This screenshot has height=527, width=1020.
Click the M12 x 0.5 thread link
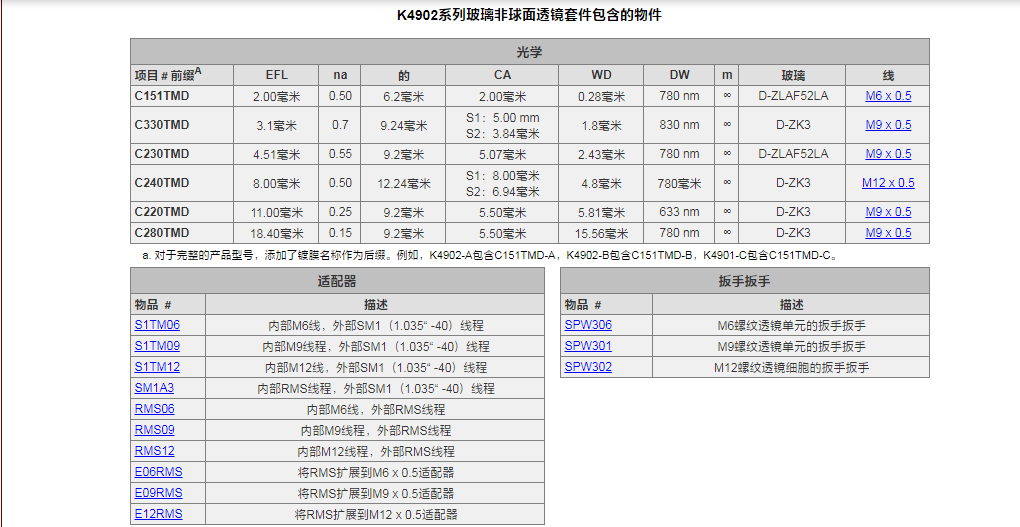(x=888, y=183)
